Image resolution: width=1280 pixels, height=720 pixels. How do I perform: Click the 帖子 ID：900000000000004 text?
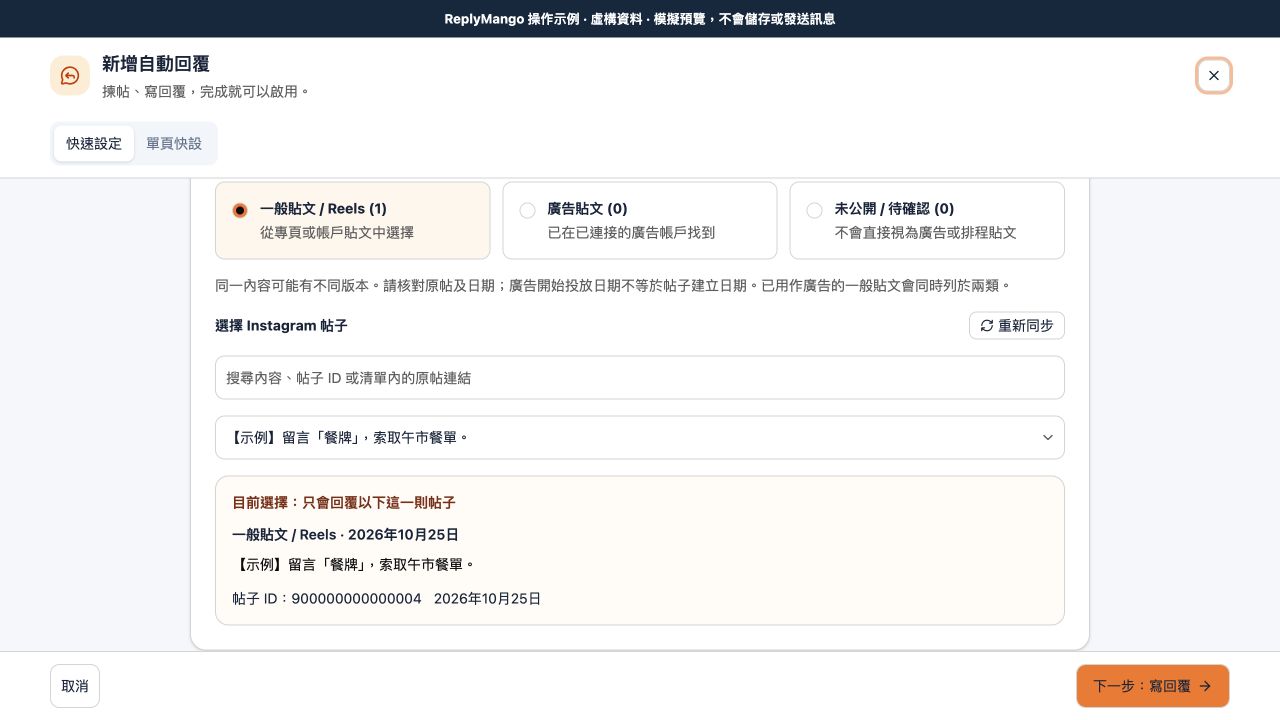coord(327,599)
